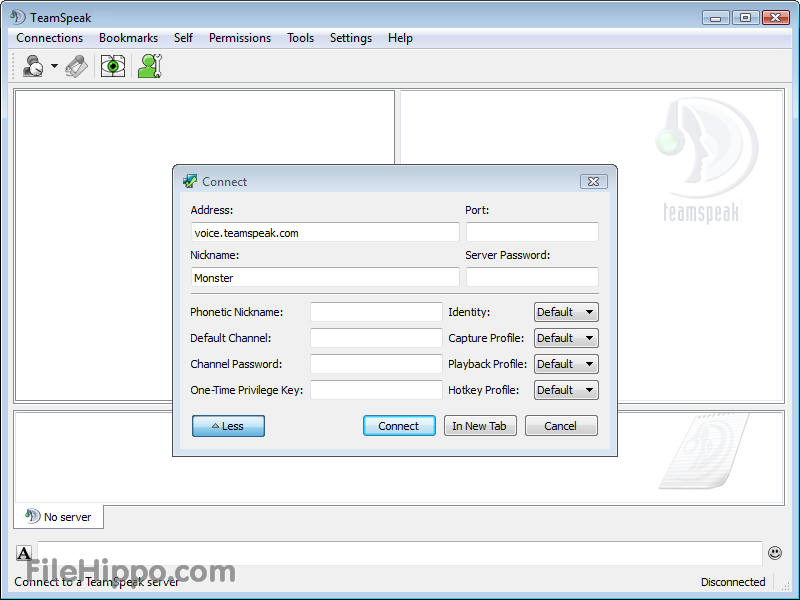Viewport: 800px width, 600px height.
Task: Click the Disconnected status text
Action: click(733, 582)
